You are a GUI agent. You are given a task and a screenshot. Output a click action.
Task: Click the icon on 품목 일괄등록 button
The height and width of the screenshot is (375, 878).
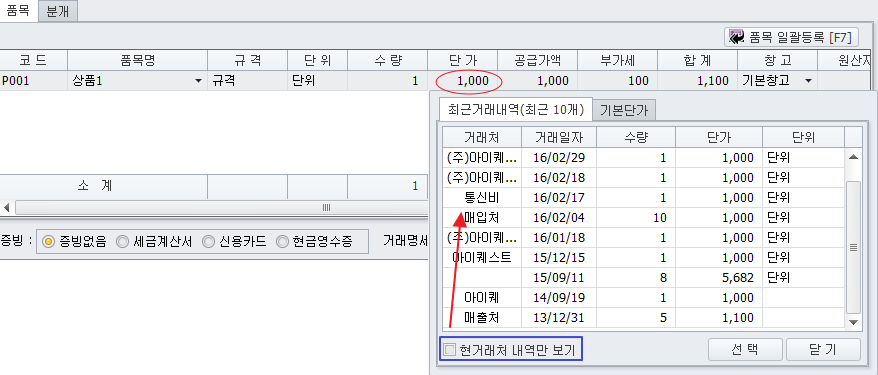pyautogui.click(x=736, y=38)
